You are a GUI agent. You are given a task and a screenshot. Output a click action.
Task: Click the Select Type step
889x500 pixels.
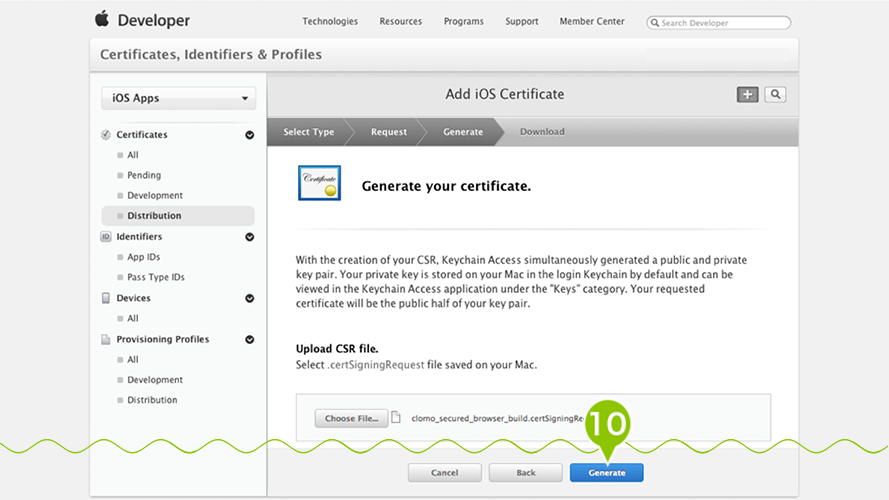308,132
